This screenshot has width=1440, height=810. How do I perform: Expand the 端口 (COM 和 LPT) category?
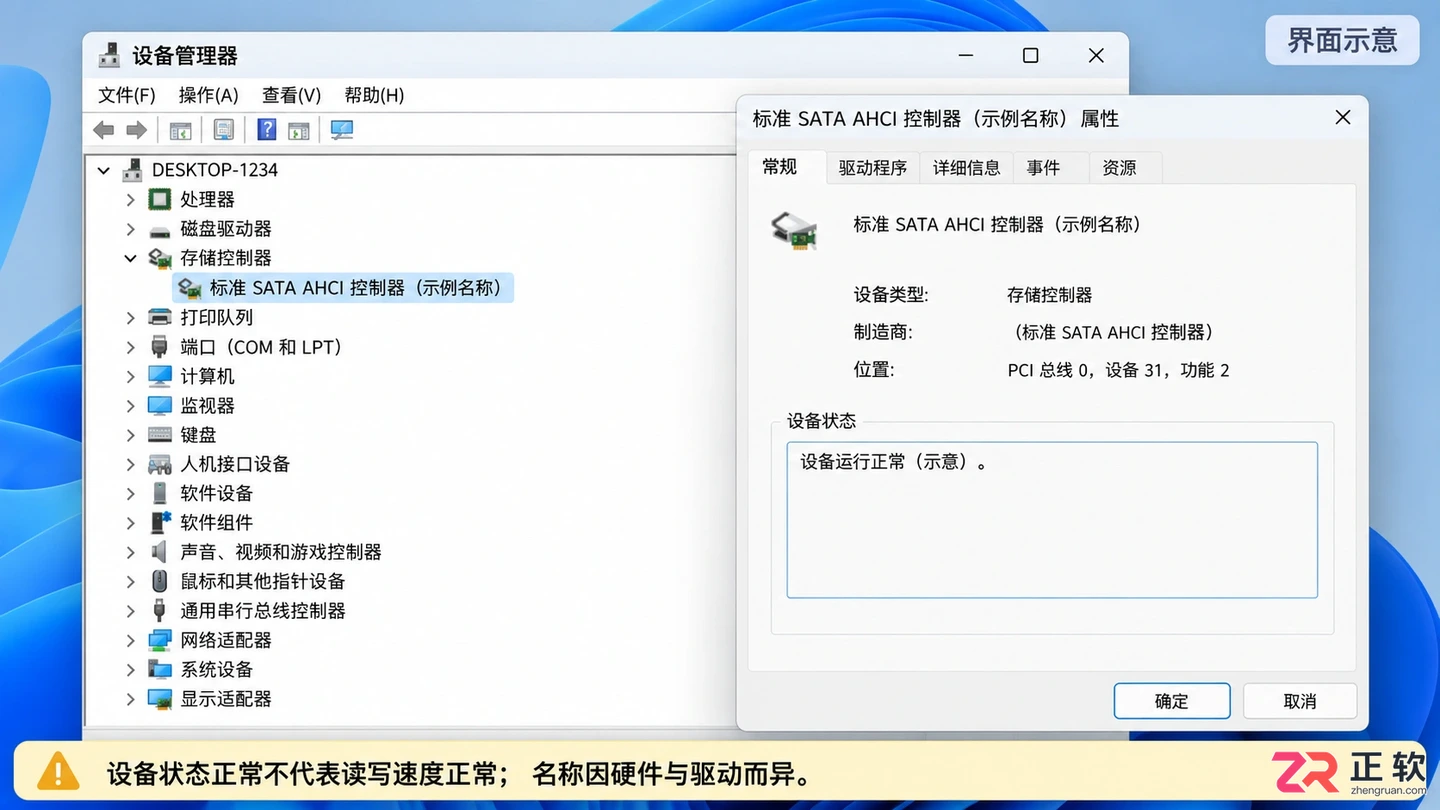(x=130, y=347)
